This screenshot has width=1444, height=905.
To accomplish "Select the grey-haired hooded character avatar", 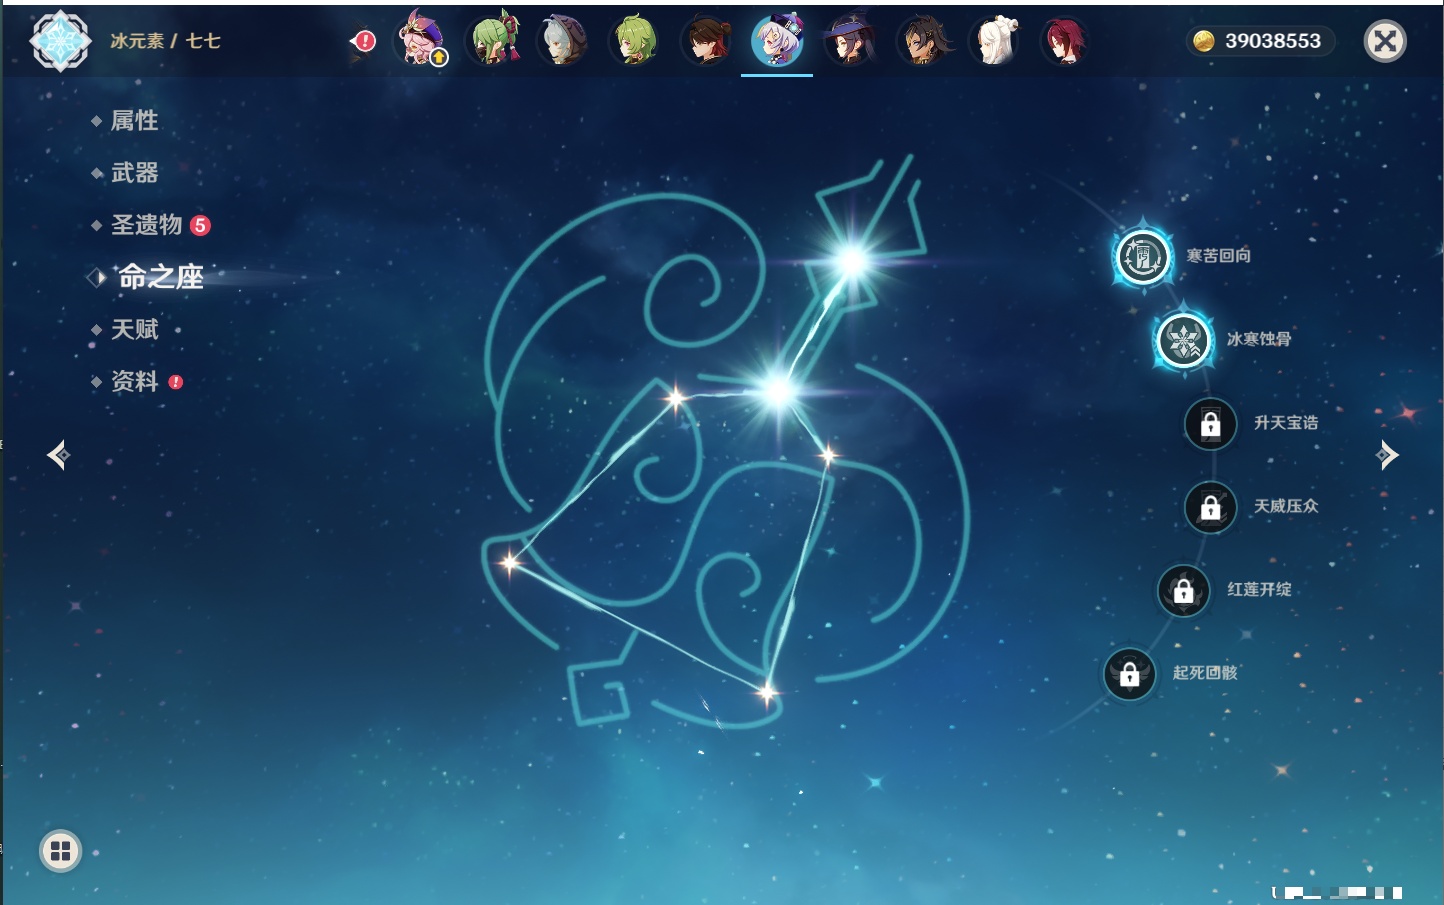I will tap(563, 40).
